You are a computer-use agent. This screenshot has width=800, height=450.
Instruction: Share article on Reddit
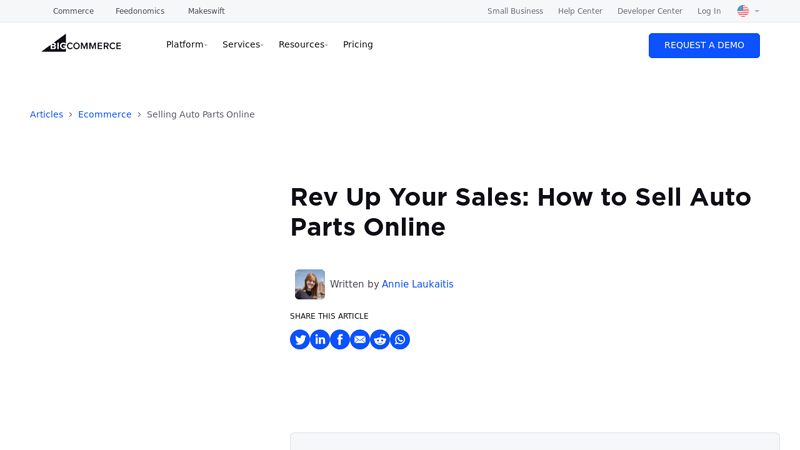tap(380, 340)
